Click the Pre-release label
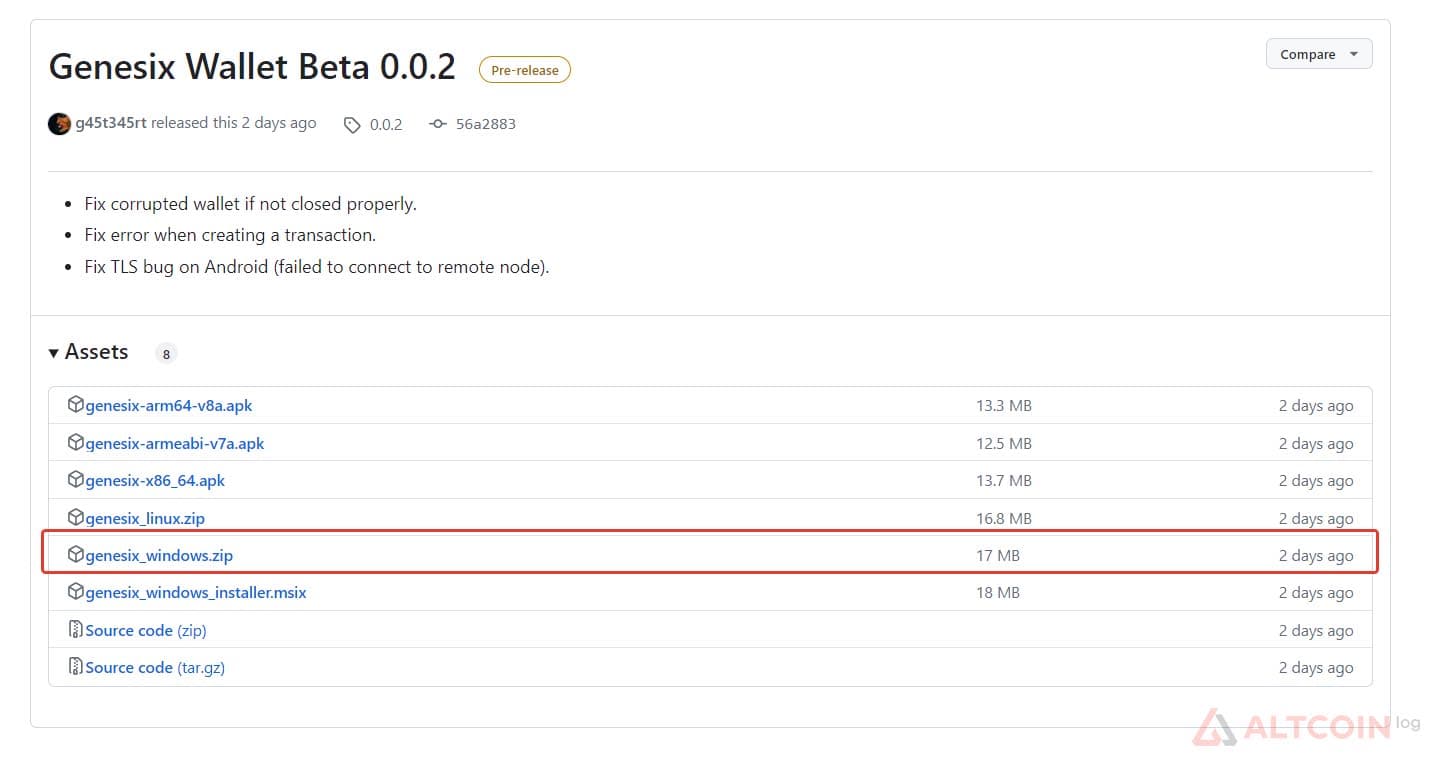This screenshot has width=1435, height=757. click(525, 70)
